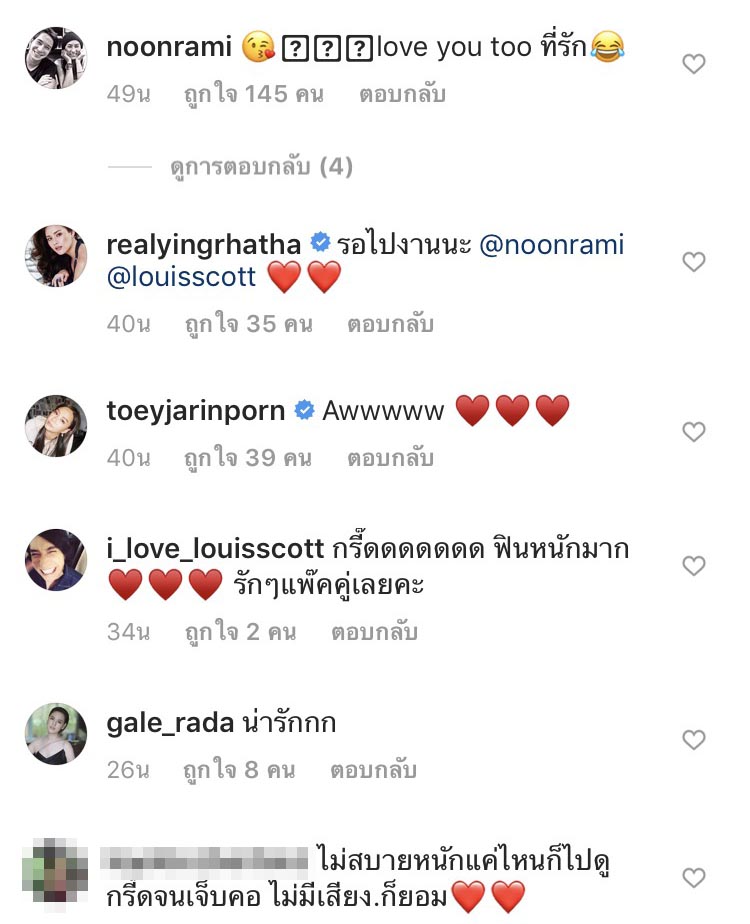Image resolution: width=750 pixels, height=924 pixels.
Task: Open noonrami's profile picture
Action: (x=56, y=58)
